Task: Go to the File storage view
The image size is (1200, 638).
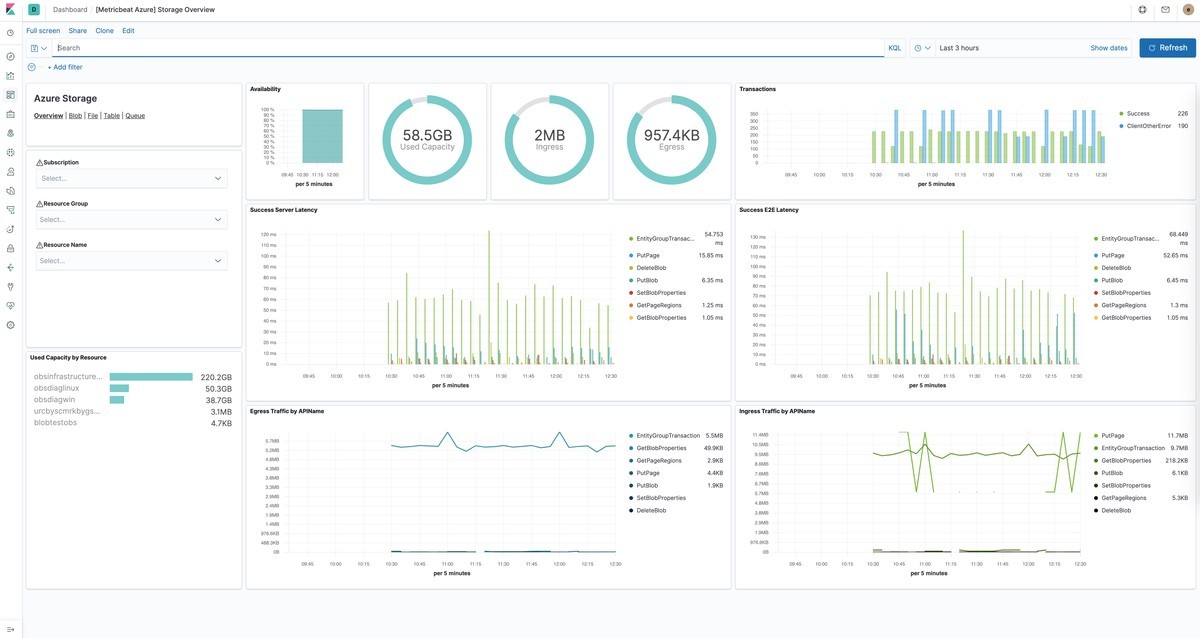Action: 93,116
